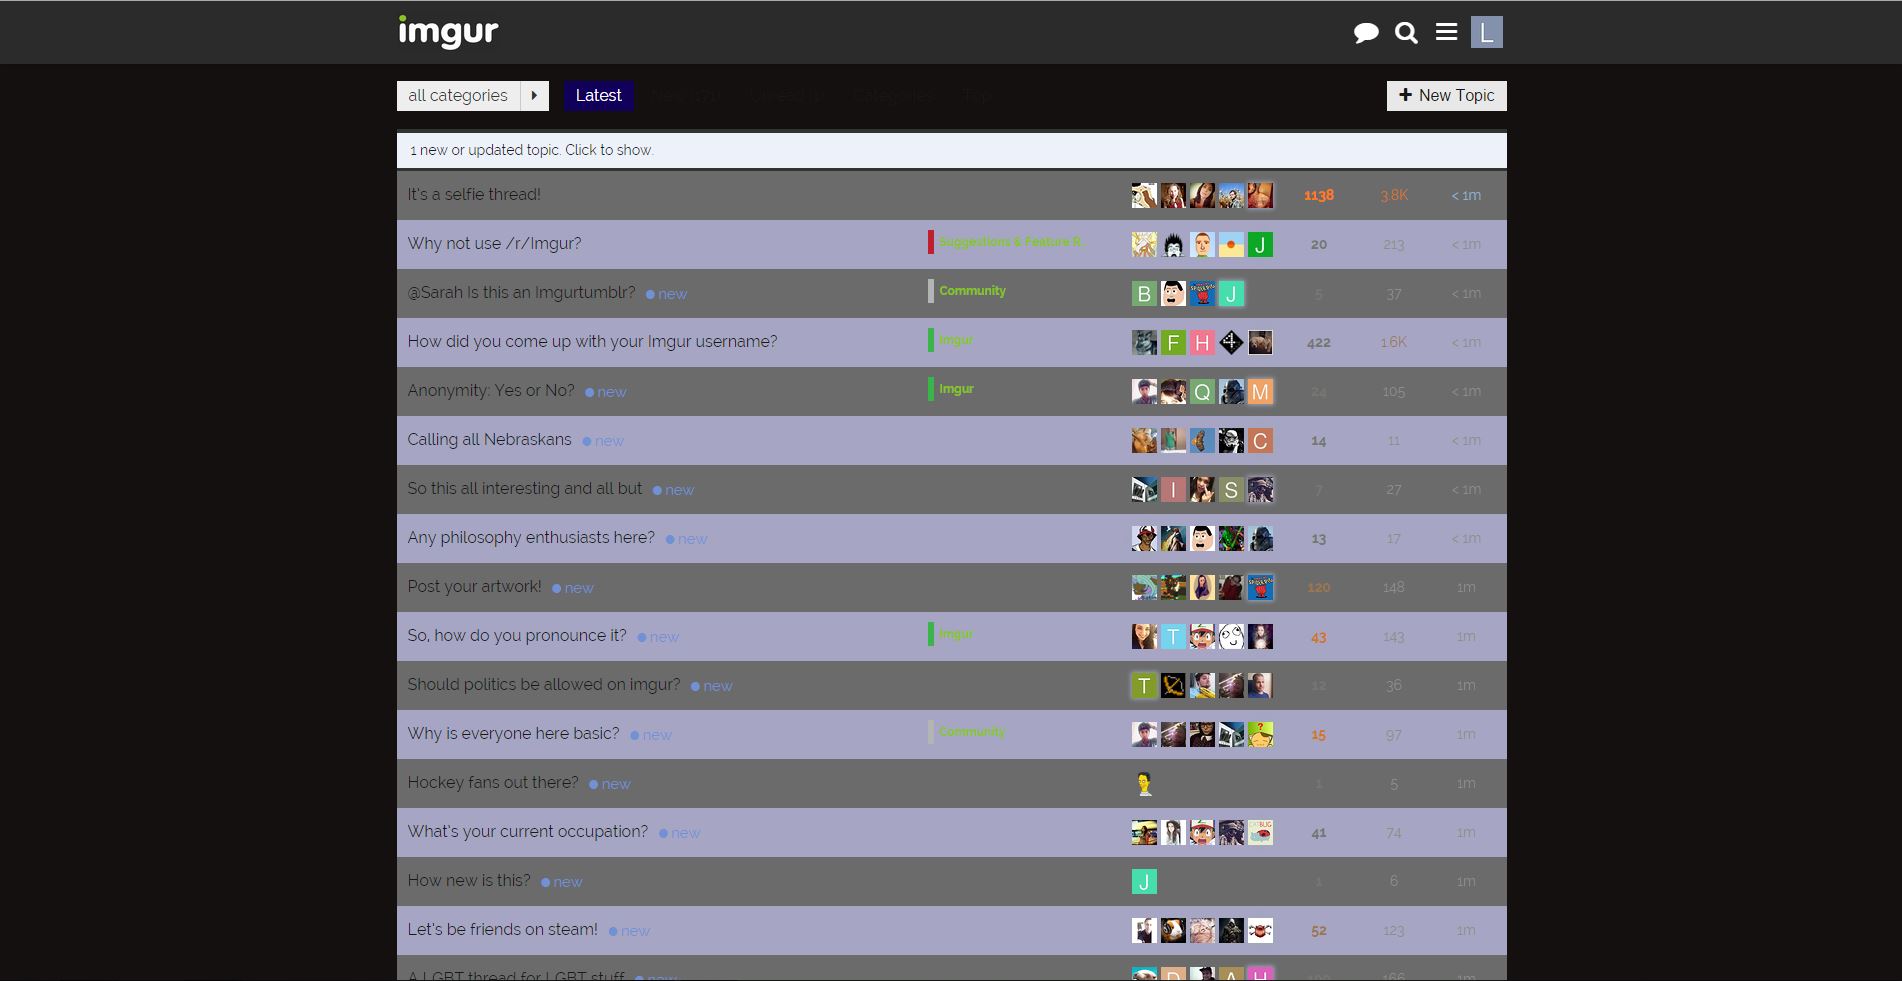Click 'F' avatar in Imgur username topic row
This screenshot has height=981, width=1902.
click(x=1173, y=342)
